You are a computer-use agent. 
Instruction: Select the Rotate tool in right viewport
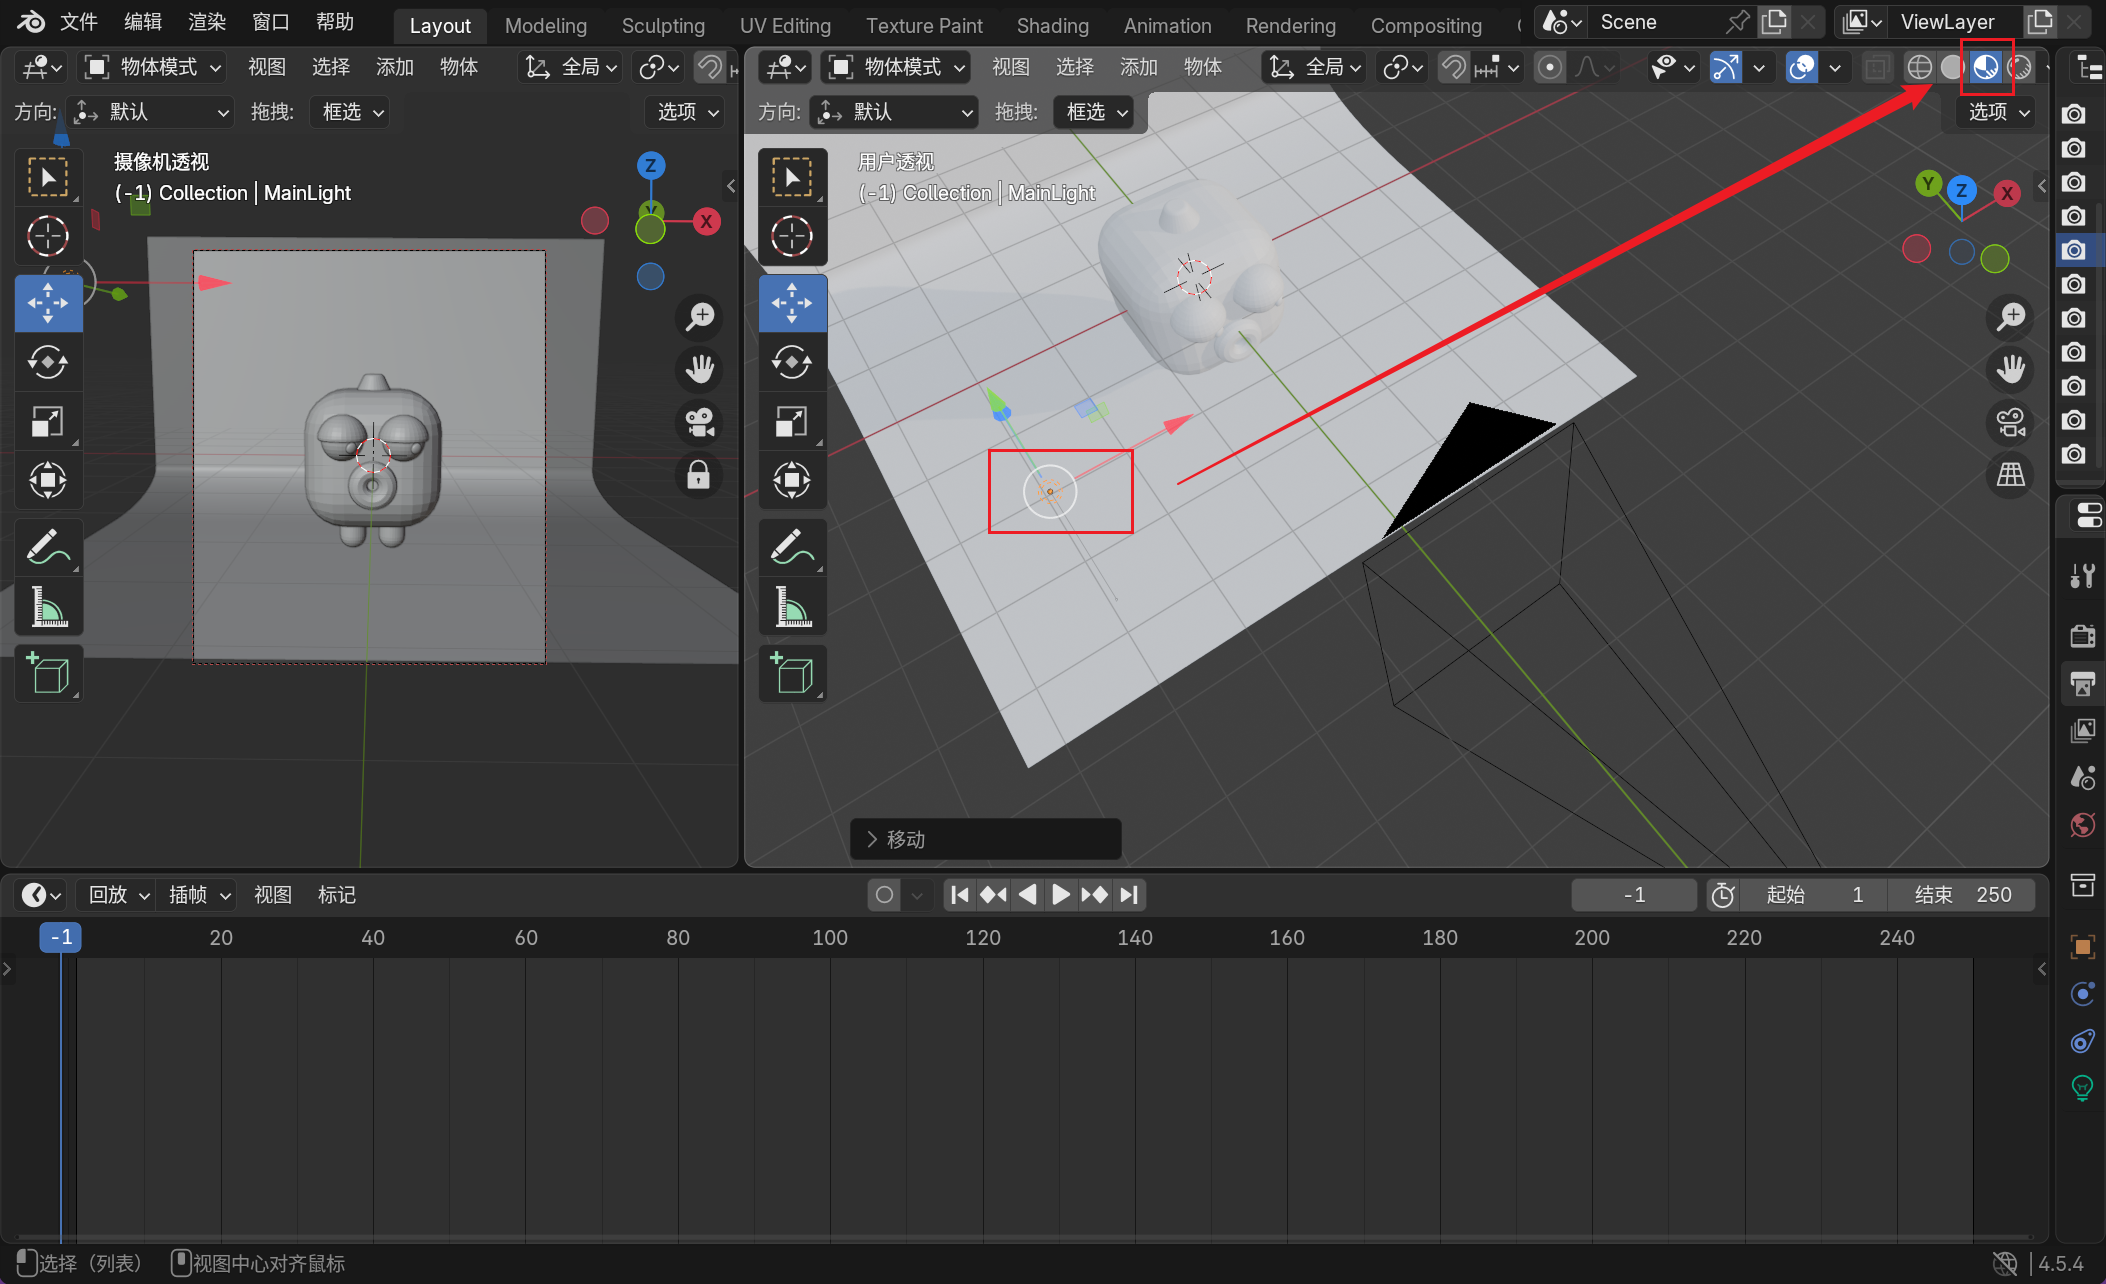pyautogui.click(x=792, y=362)
